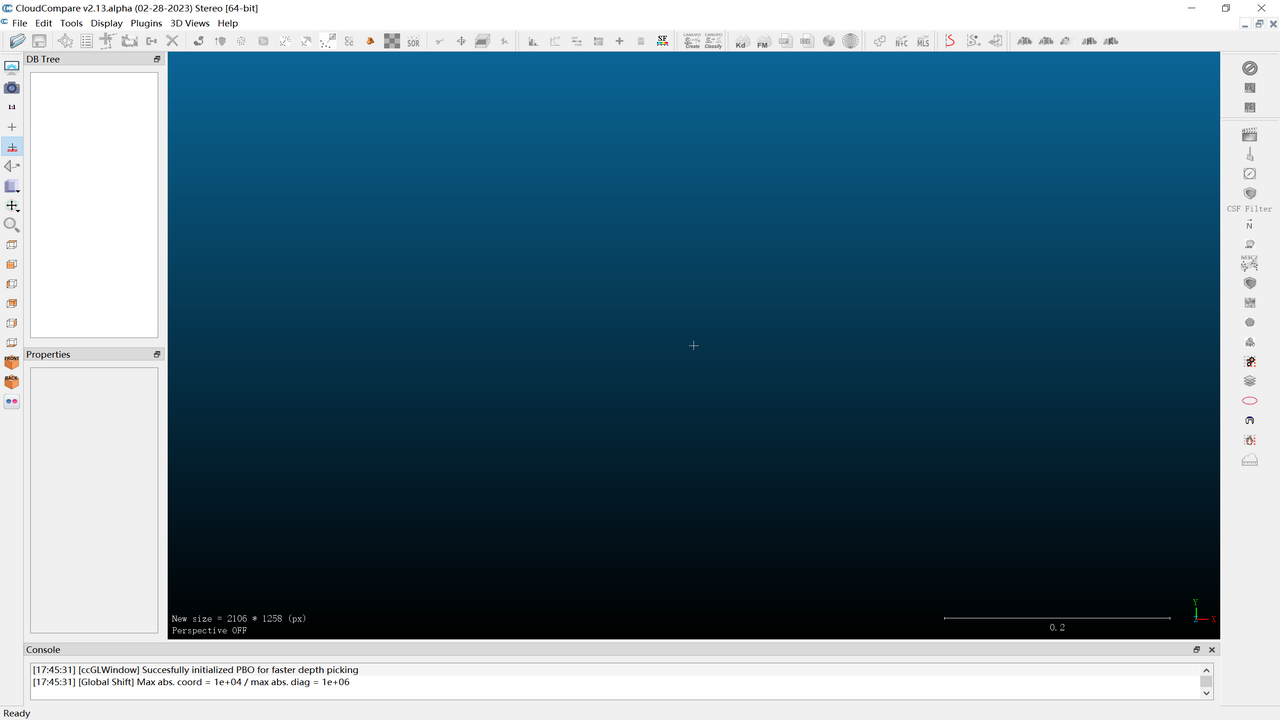1280x720 pixels.
Task: Click the Save floppy disk icon
Action: click(39, 41)
